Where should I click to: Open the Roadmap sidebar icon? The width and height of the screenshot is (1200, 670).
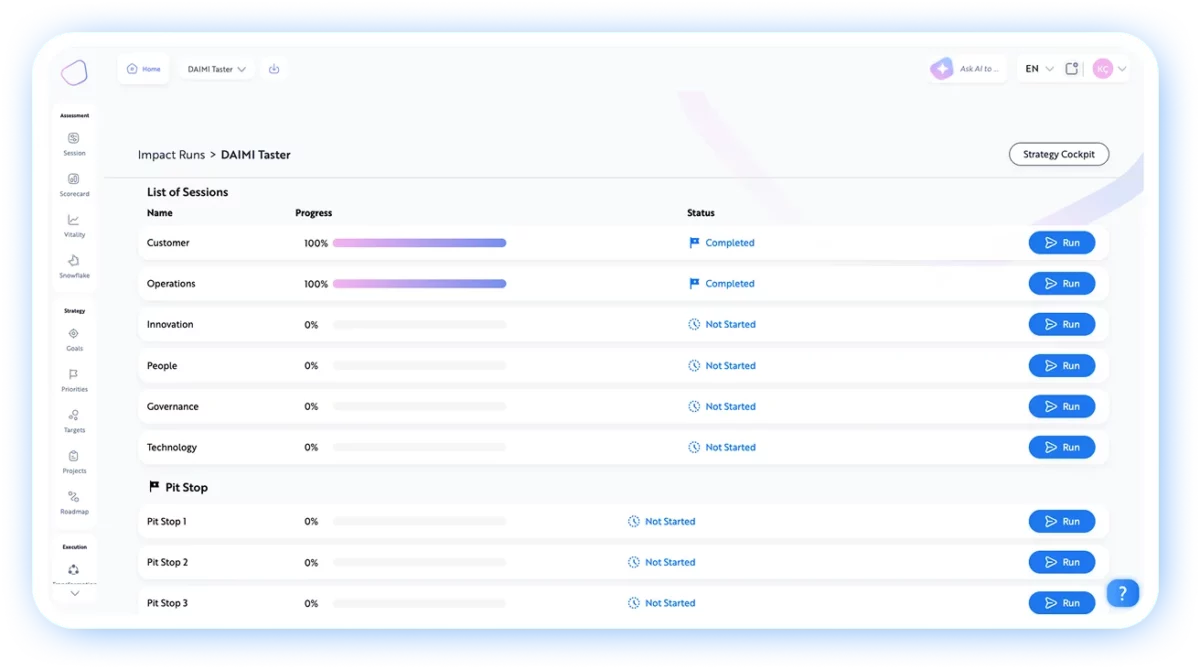click(x=74, y=497)
